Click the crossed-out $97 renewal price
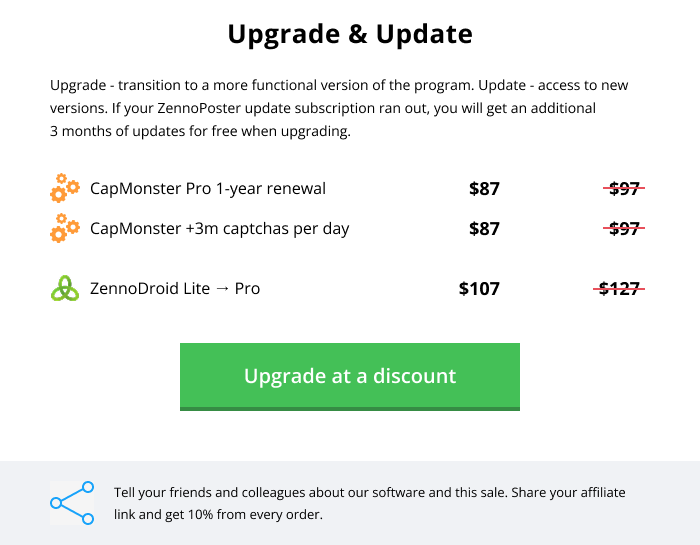700x545 pixels. (x=624, y=189)
